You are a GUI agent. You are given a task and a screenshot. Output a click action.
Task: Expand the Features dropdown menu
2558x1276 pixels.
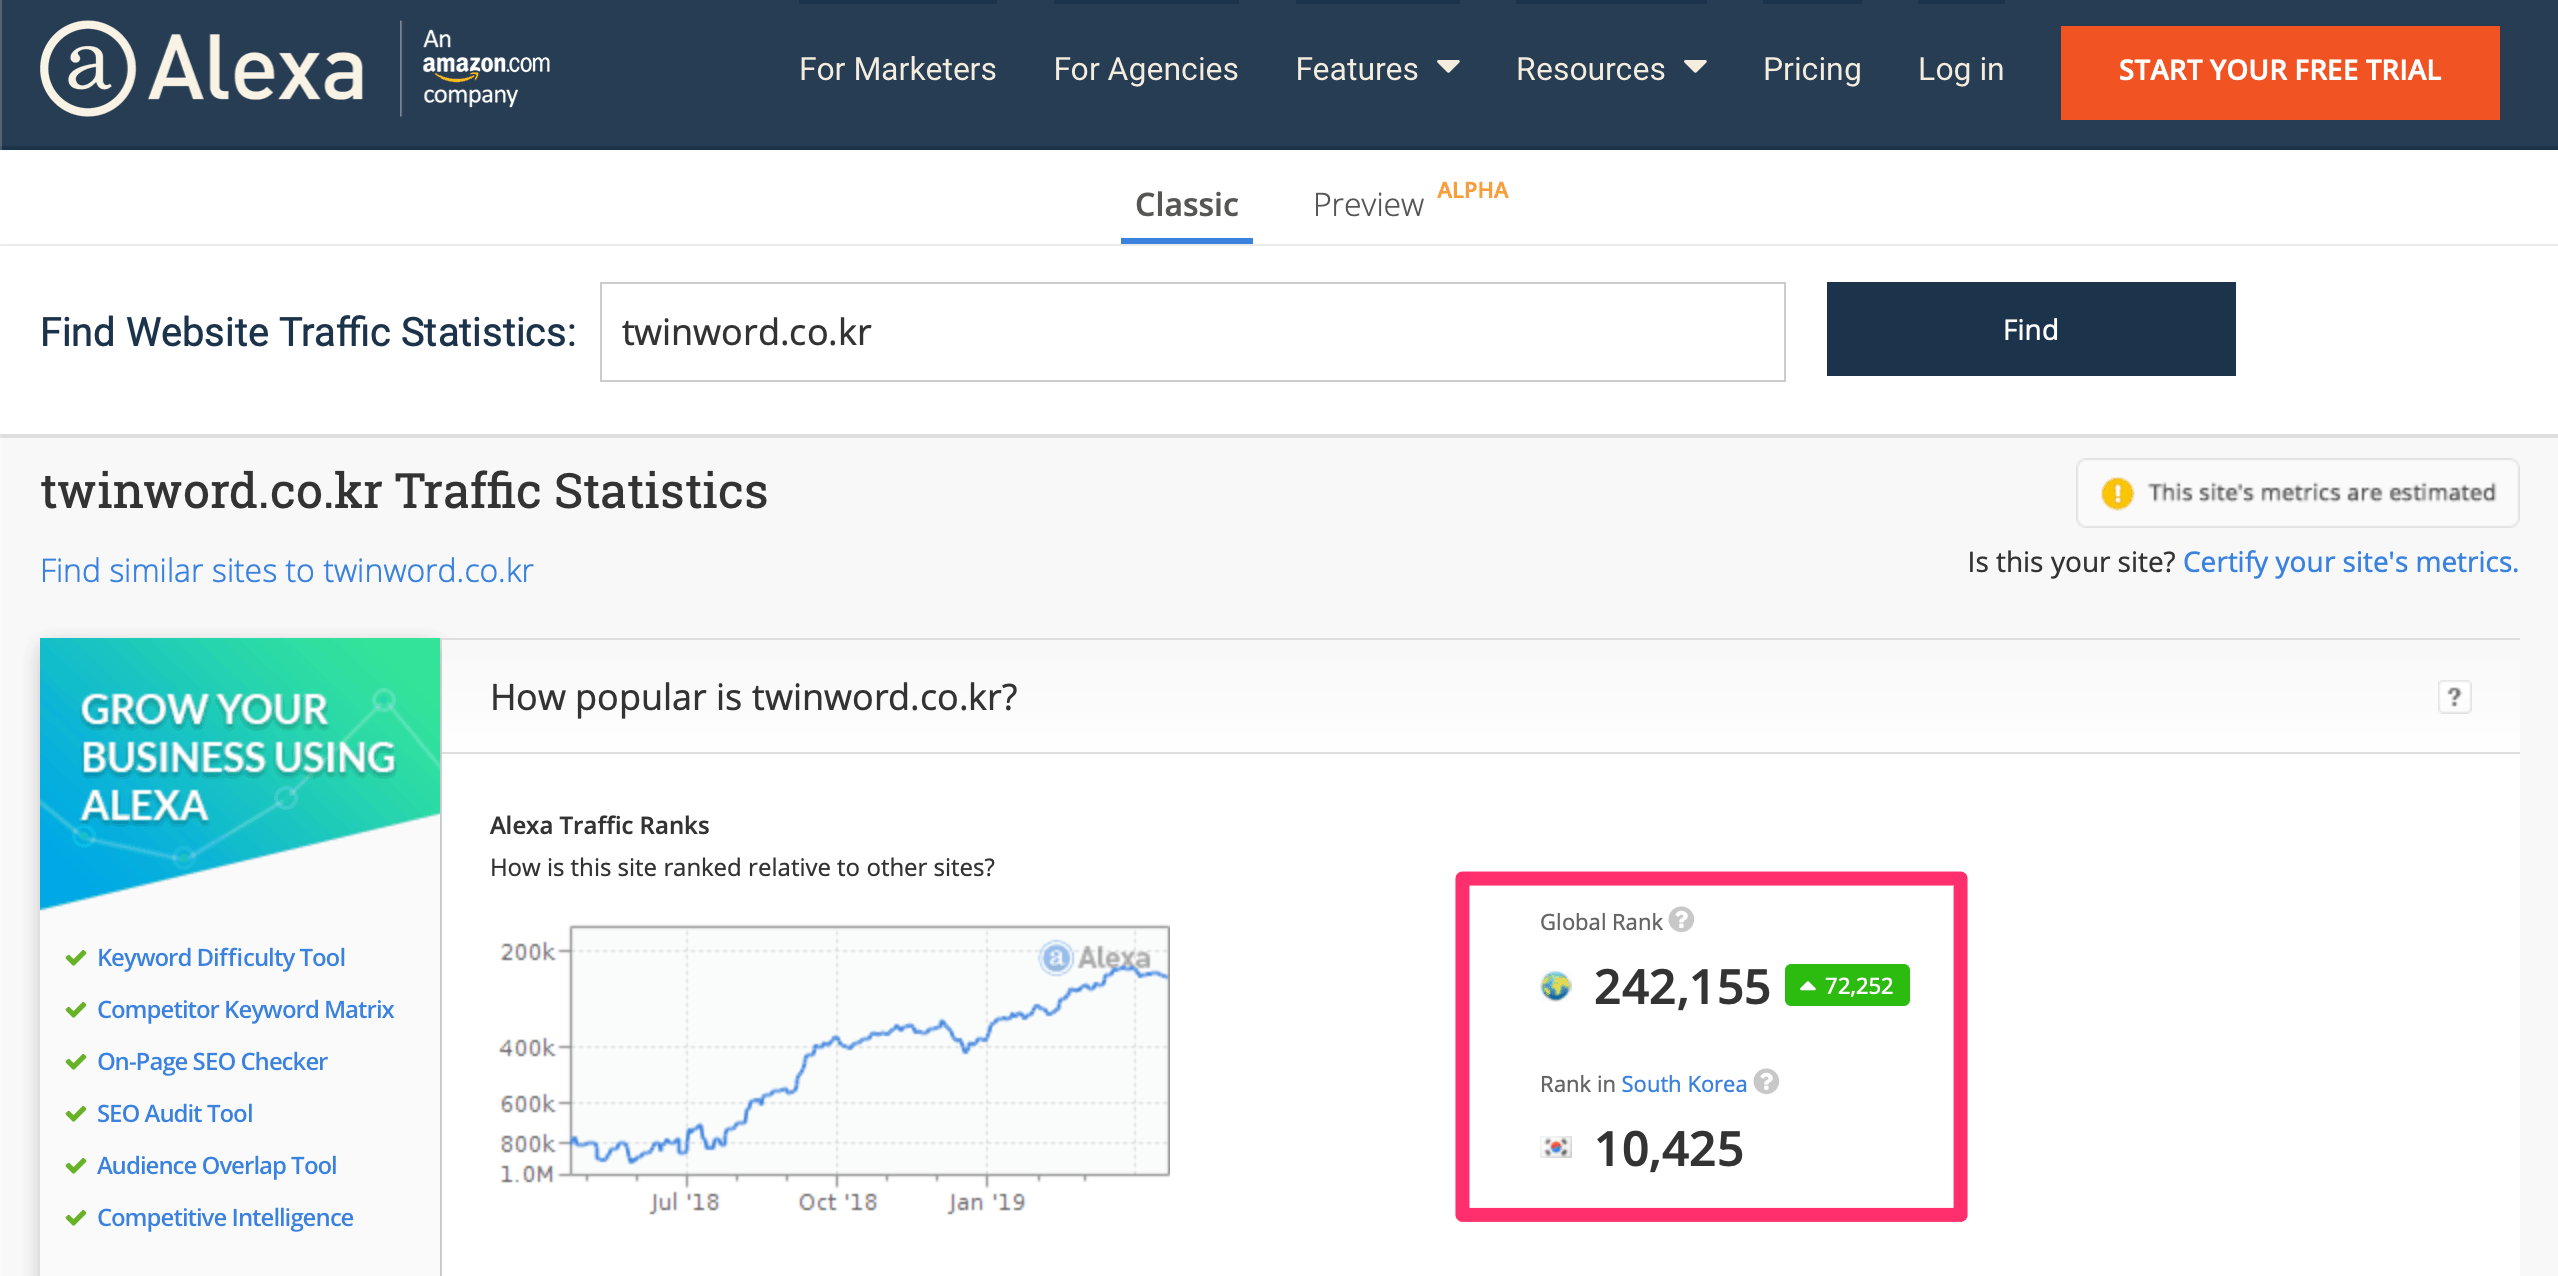(1377, 69)
